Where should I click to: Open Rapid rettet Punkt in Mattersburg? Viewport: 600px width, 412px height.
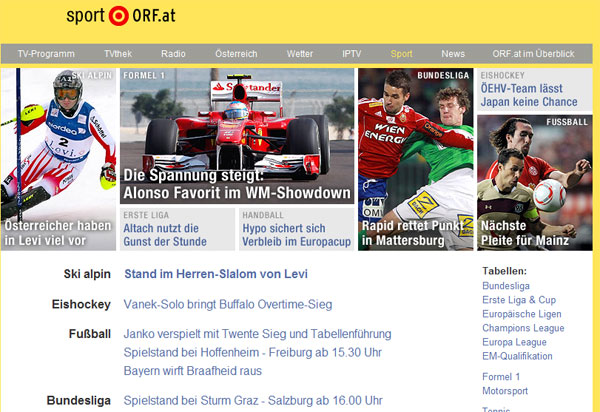[x=412, y=233]
